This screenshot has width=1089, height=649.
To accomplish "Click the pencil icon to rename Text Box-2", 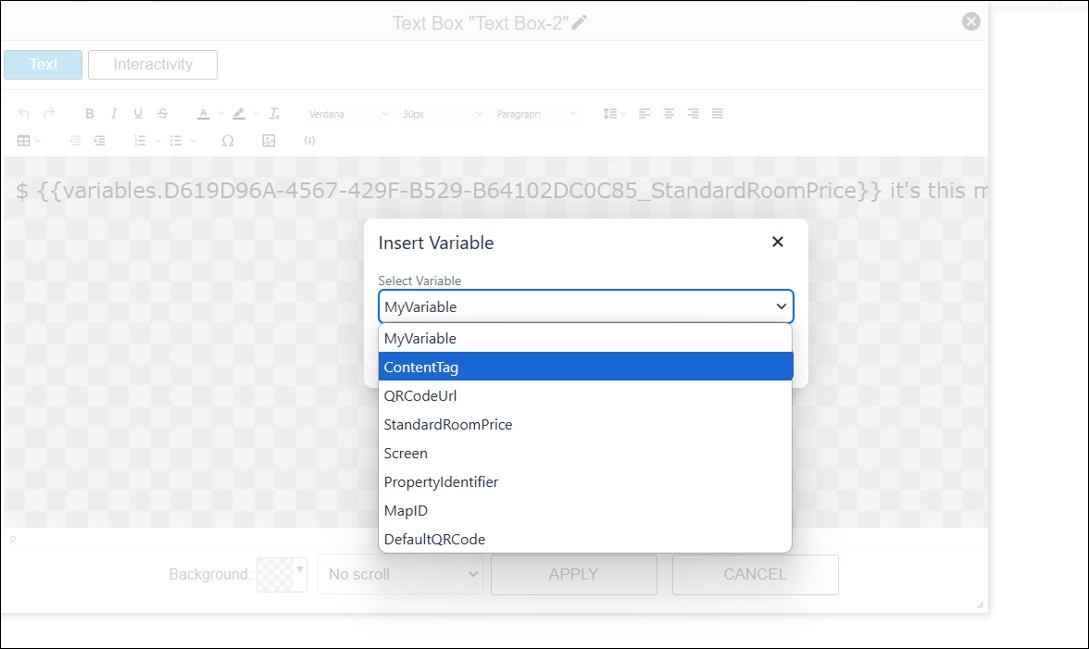I will [579, 22].
